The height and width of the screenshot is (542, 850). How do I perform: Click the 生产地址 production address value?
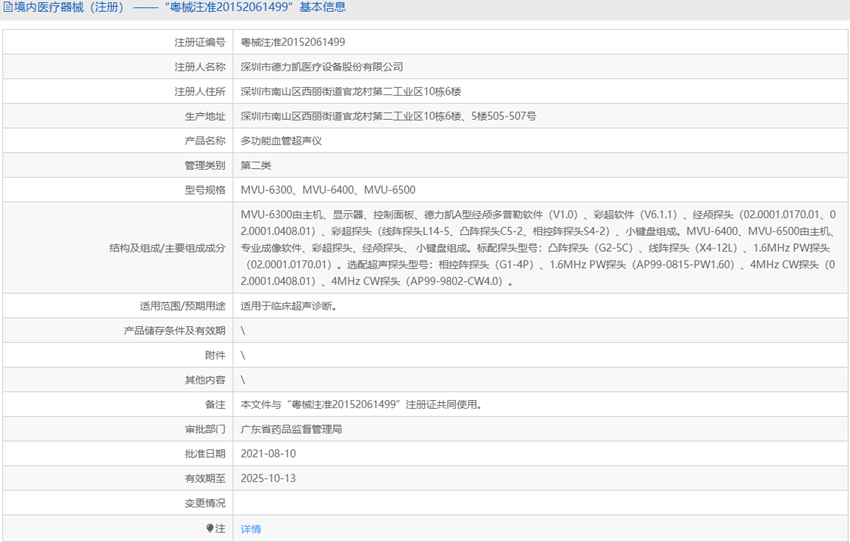388,116
